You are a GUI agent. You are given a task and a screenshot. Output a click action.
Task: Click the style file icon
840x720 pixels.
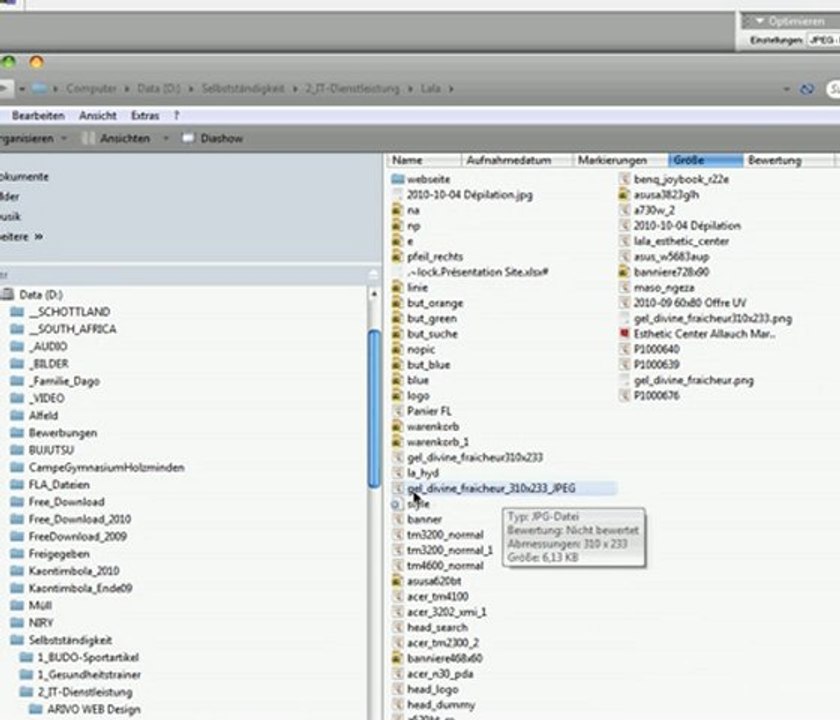coord(397,504)
